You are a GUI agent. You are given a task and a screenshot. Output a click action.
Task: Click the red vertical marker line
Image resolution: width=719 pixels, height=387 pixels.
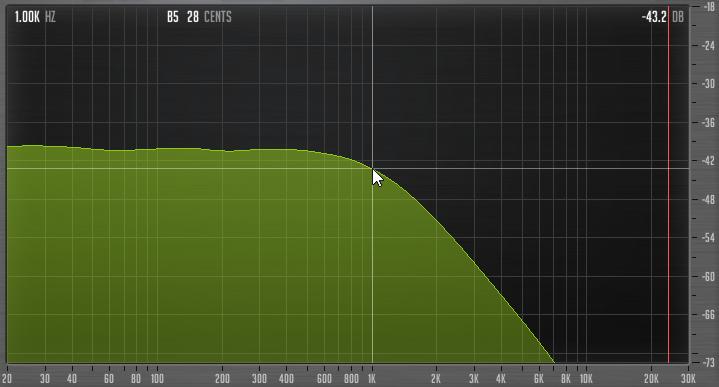point(669,184)
